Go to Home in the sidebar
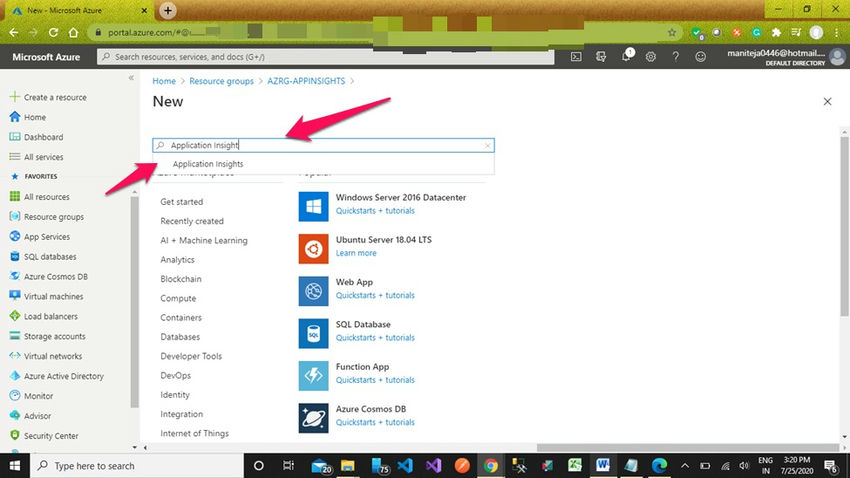This screenshot has width=850, height=478. (x=28, y=117)
